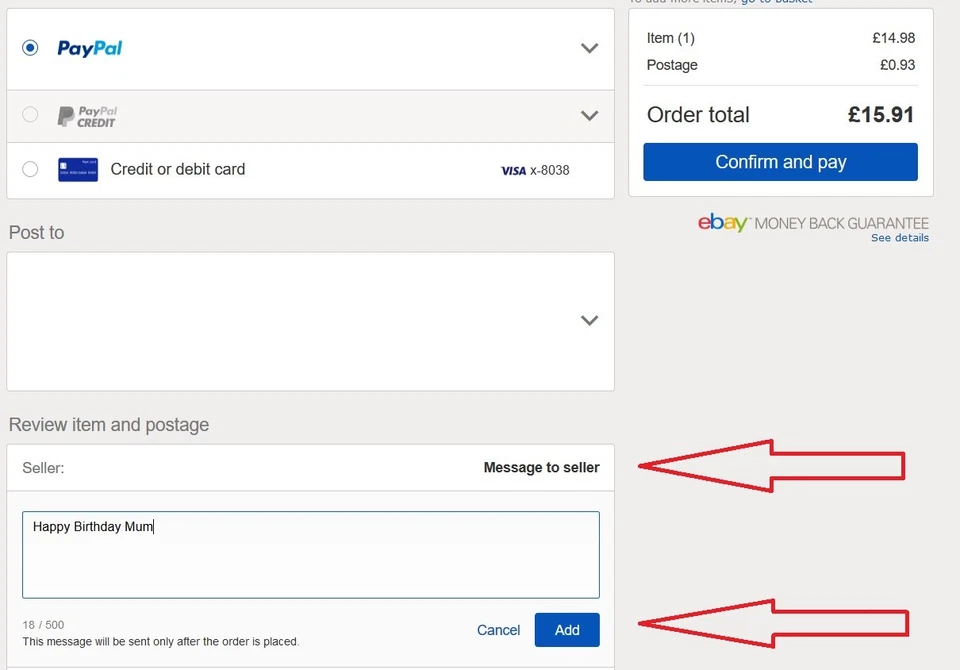Expand the Post to address chevron
Image resolution: width=960 pixels, height=670 pixels.
pyautogui.click(x=589, y=321)
